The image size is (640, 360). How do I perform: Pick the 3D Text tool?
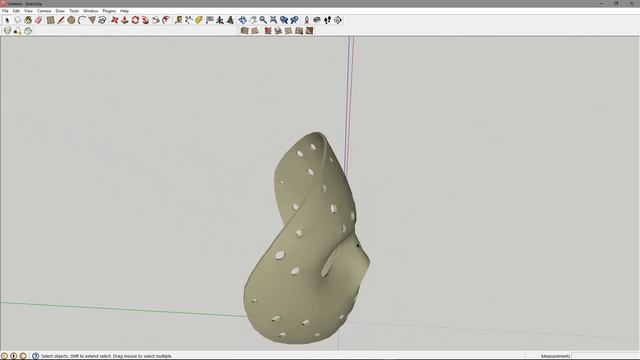tap(230, 20)
